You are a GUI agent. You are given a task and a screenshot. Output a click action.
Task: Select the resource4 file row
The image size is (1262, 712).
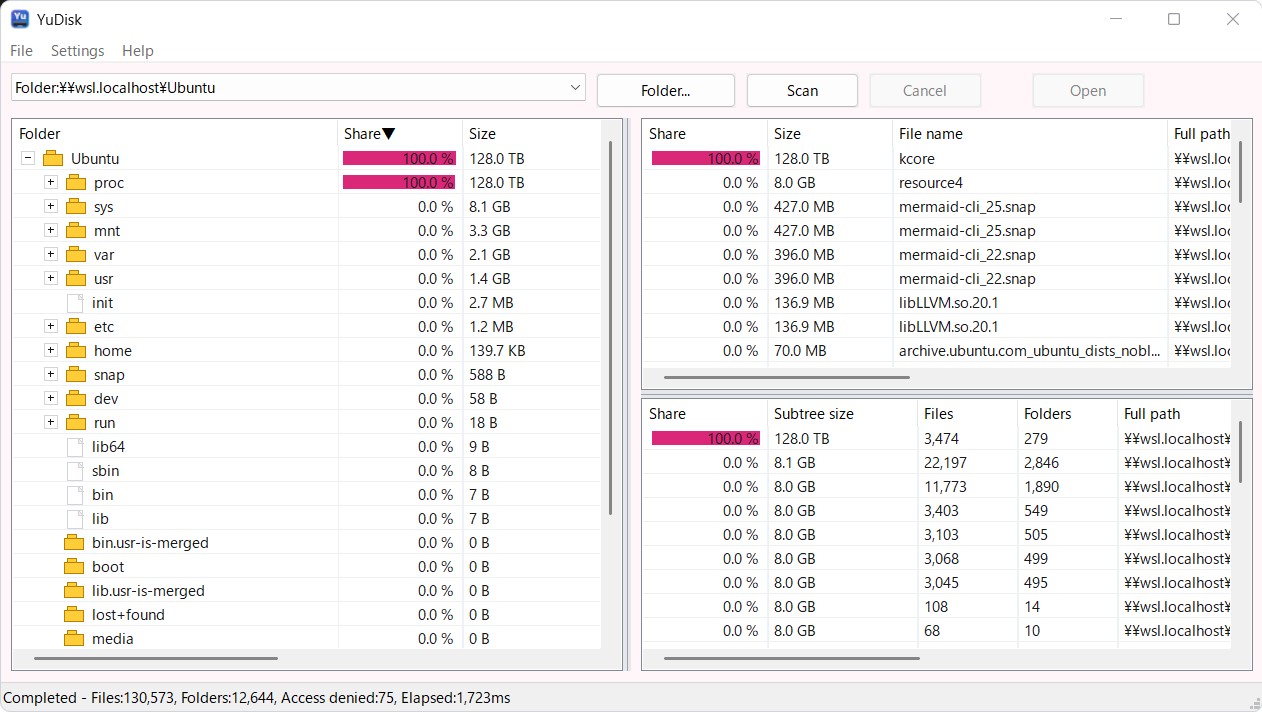(936, 182)
